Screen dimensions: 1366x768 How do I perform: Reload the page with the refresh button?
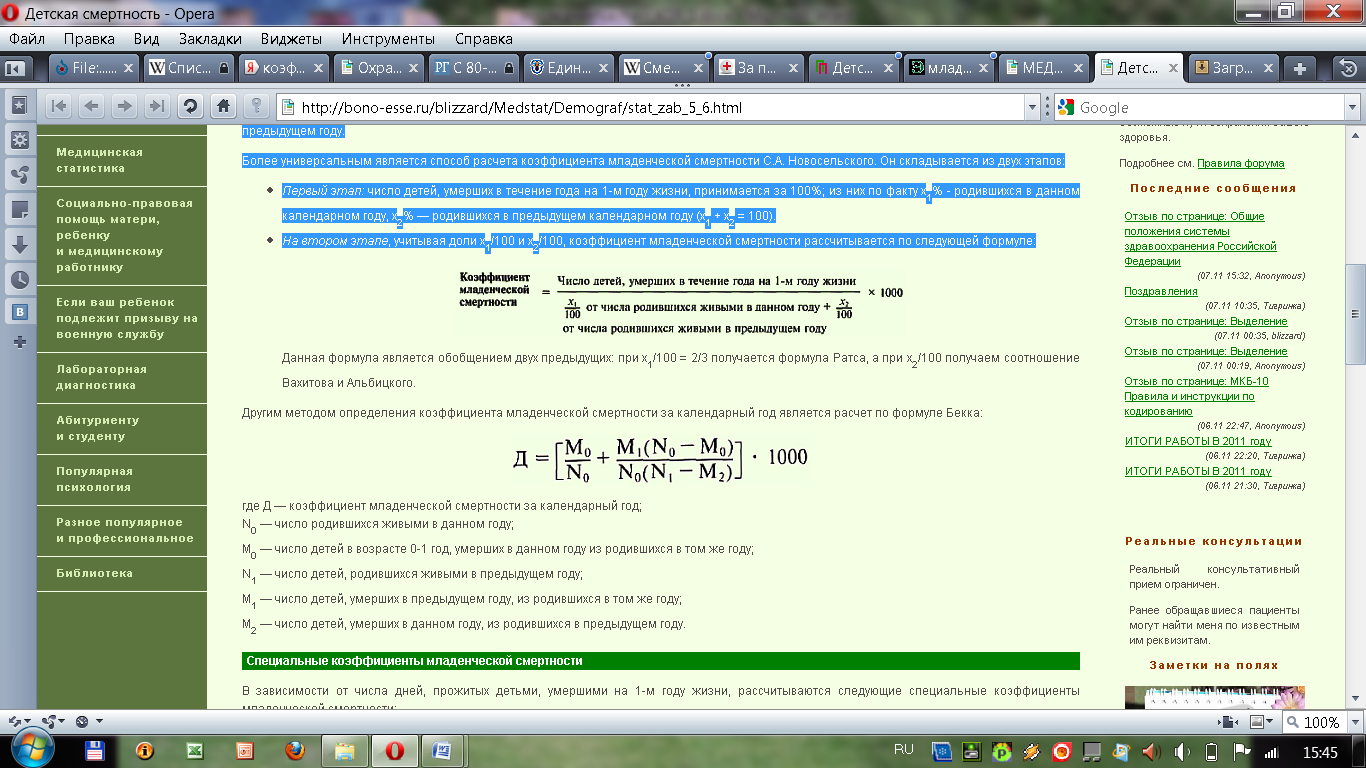190,106
